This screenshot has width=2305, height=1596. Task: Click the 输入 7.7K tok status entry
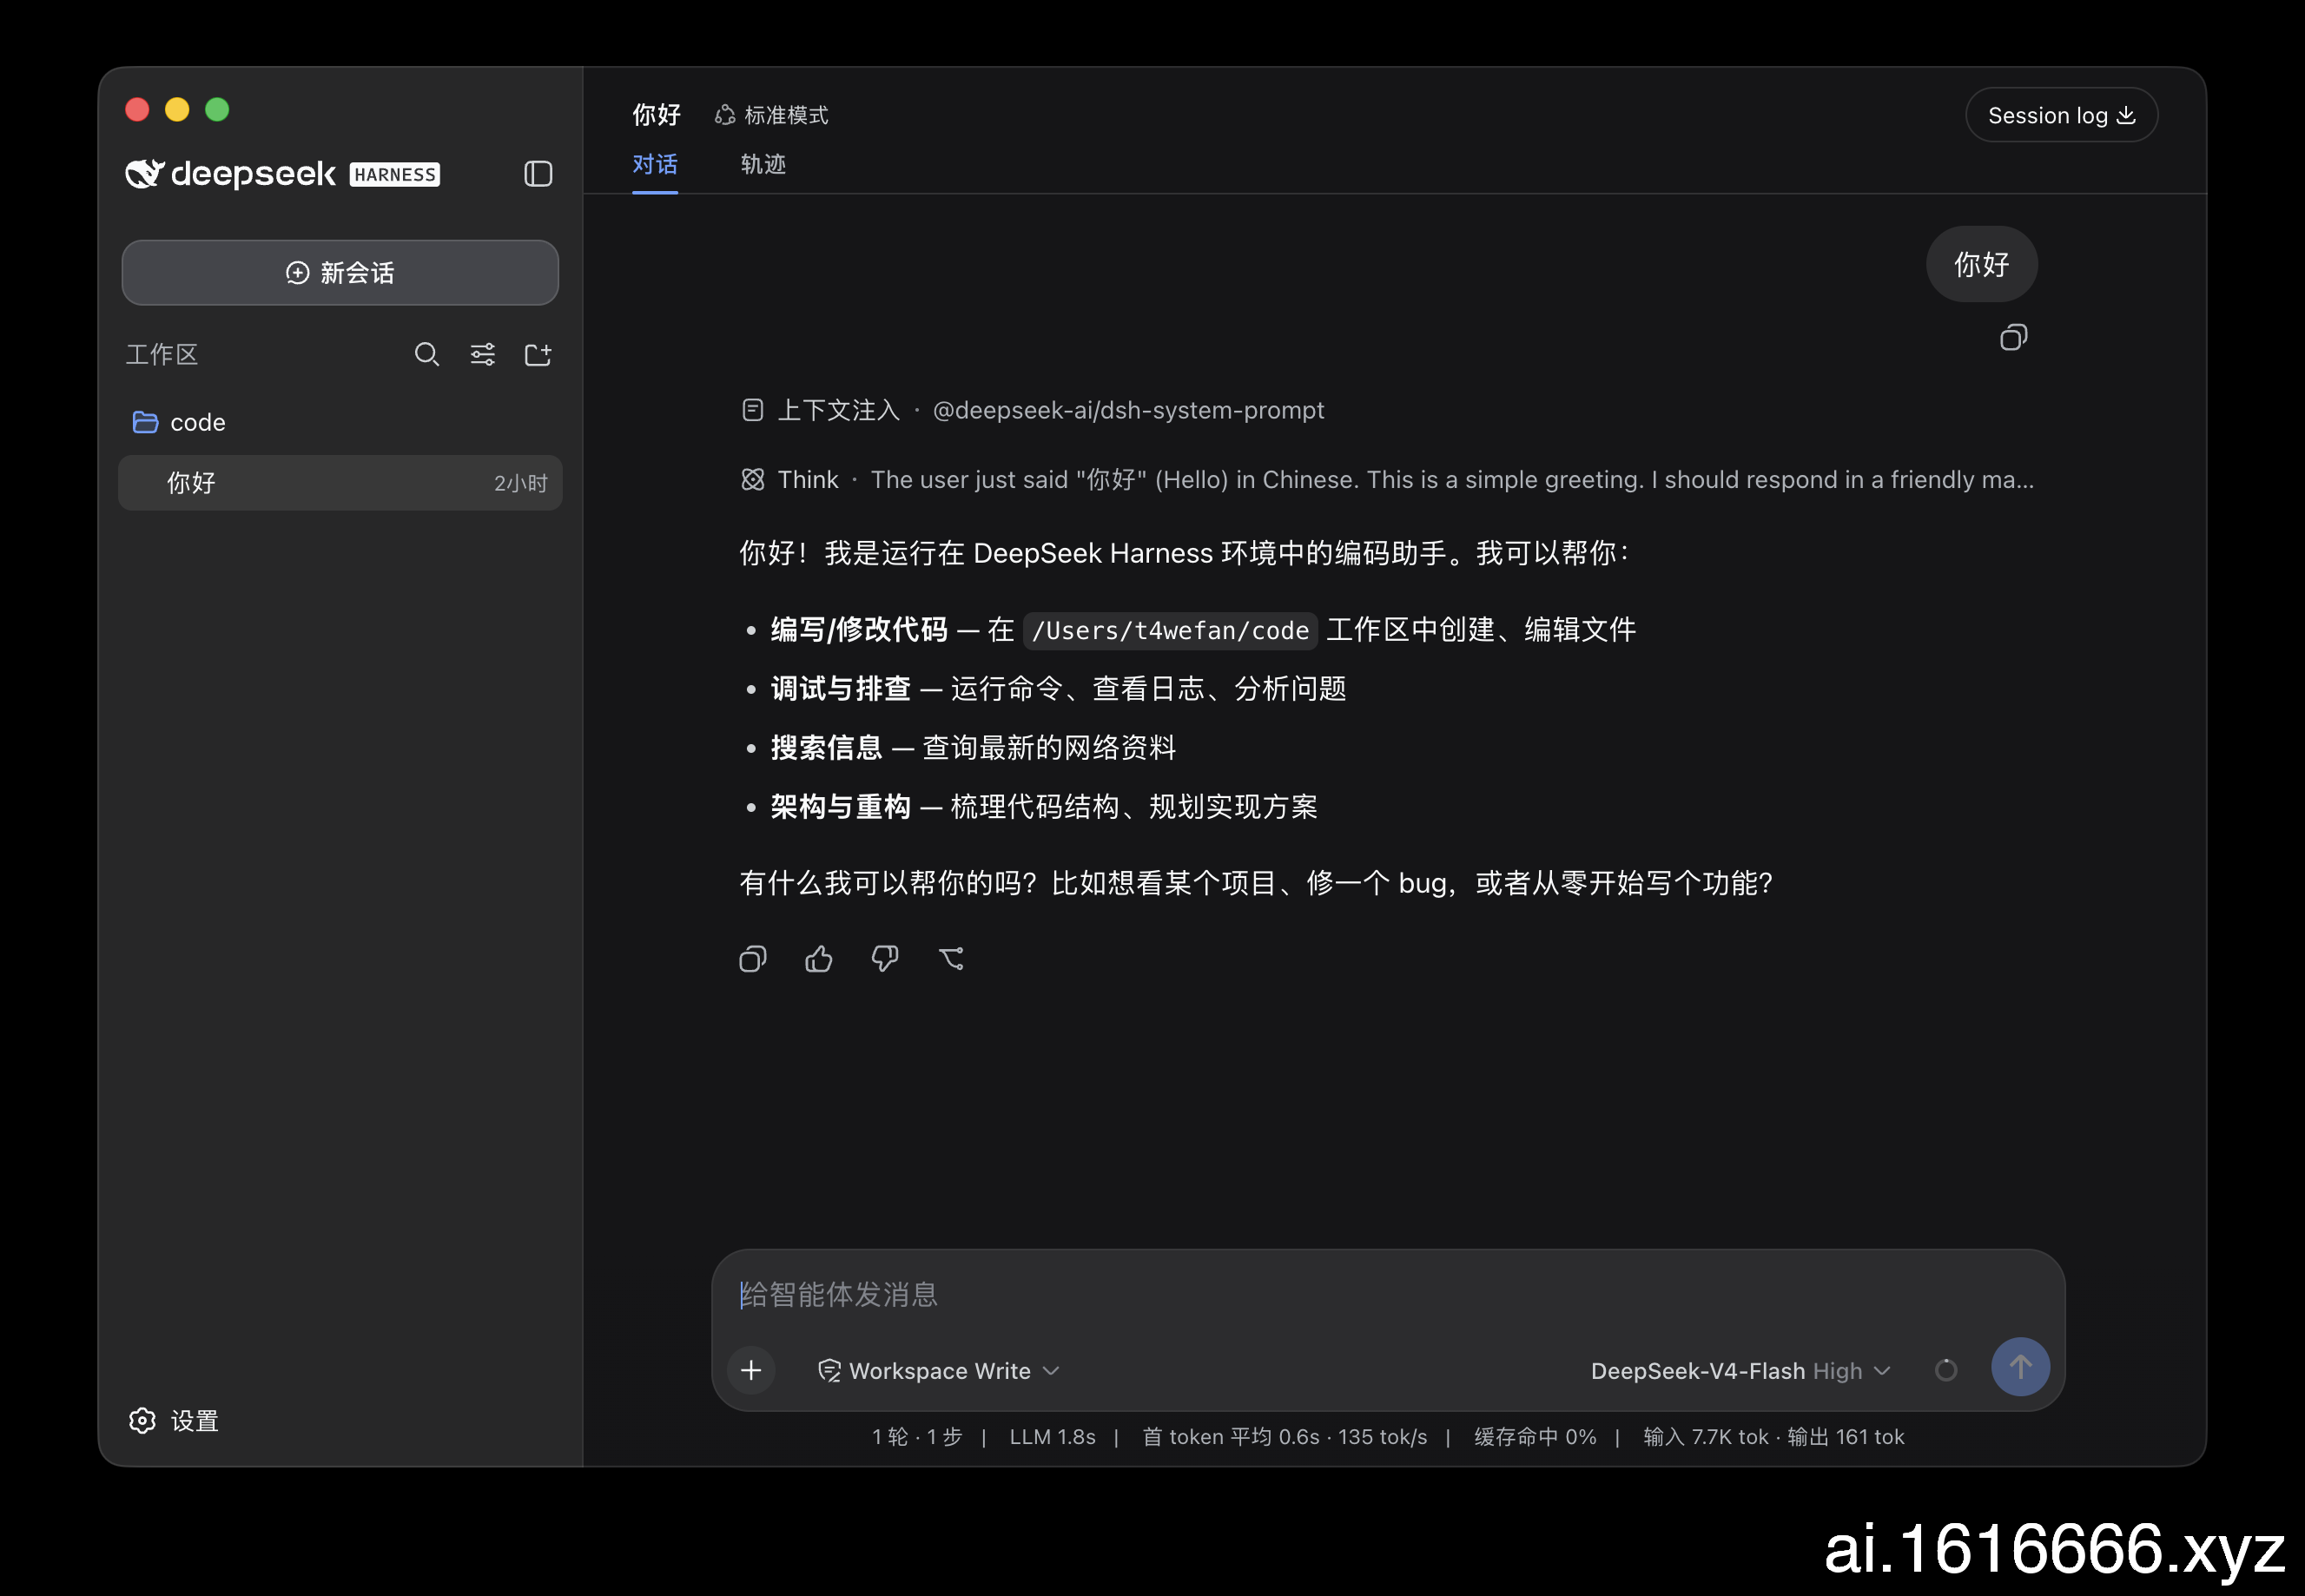pos(1706,1437)
